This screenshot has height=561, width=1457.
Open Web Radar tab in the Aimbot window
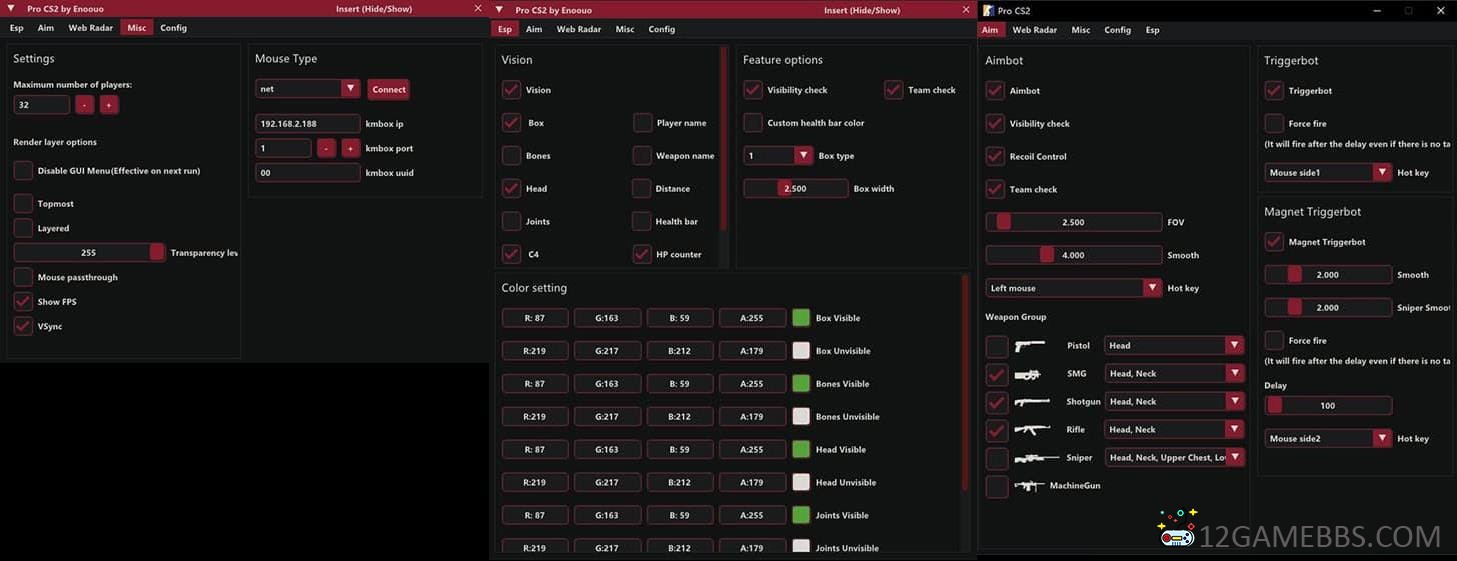(x=1035, y=30)
